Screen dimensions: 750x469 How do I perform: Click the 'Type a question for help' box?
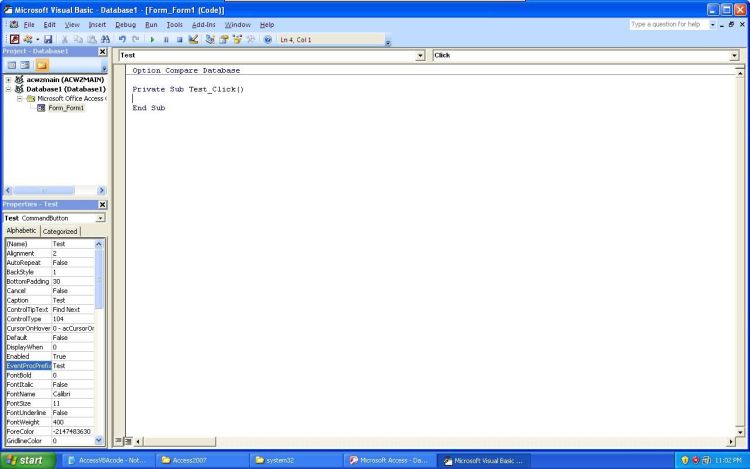point(669,24)
